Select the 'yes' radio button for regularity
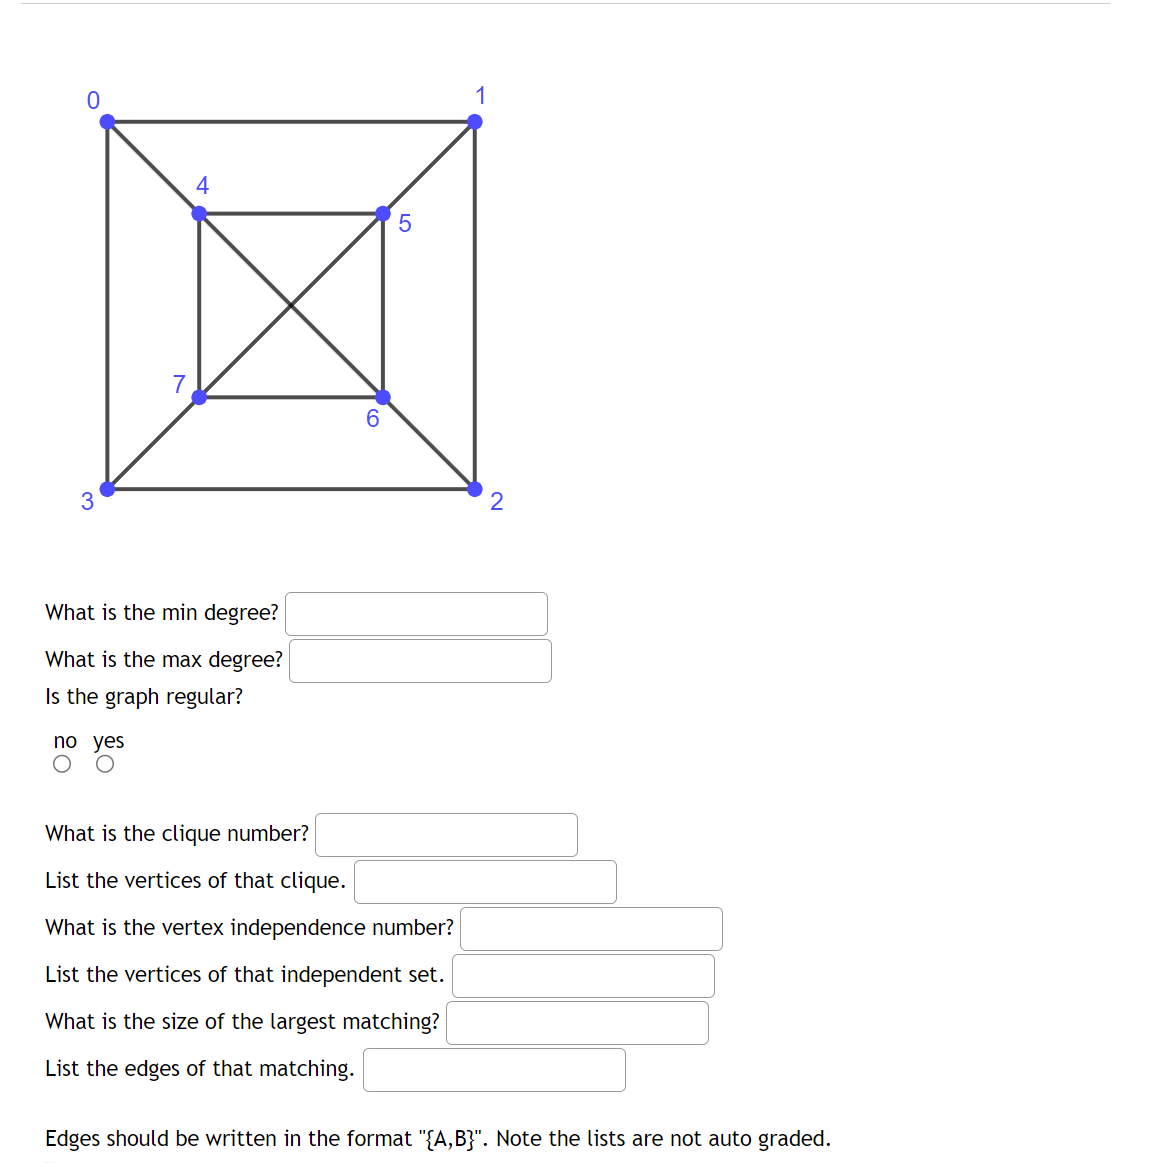This screenshot has height=1167, width=1165. pyautogui.click(x=105, y=763)
